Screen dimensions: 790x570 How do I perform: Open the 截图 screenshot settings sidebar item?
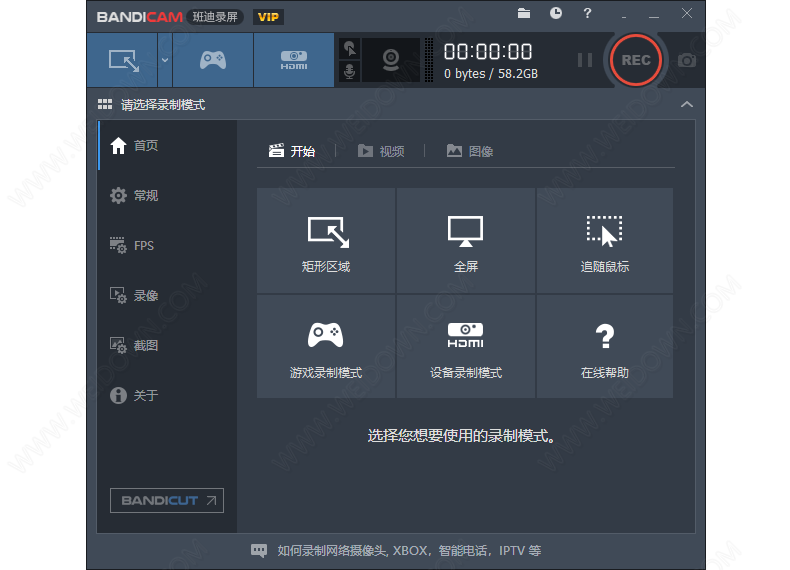point(167,345)
